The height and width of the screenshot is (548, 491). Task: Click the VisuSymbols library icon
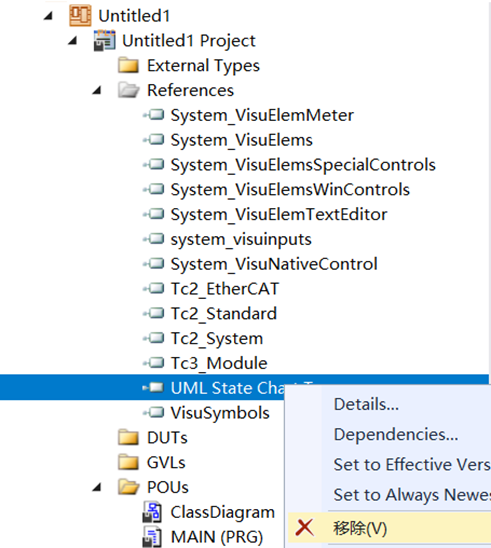click(x=153, y=413)
